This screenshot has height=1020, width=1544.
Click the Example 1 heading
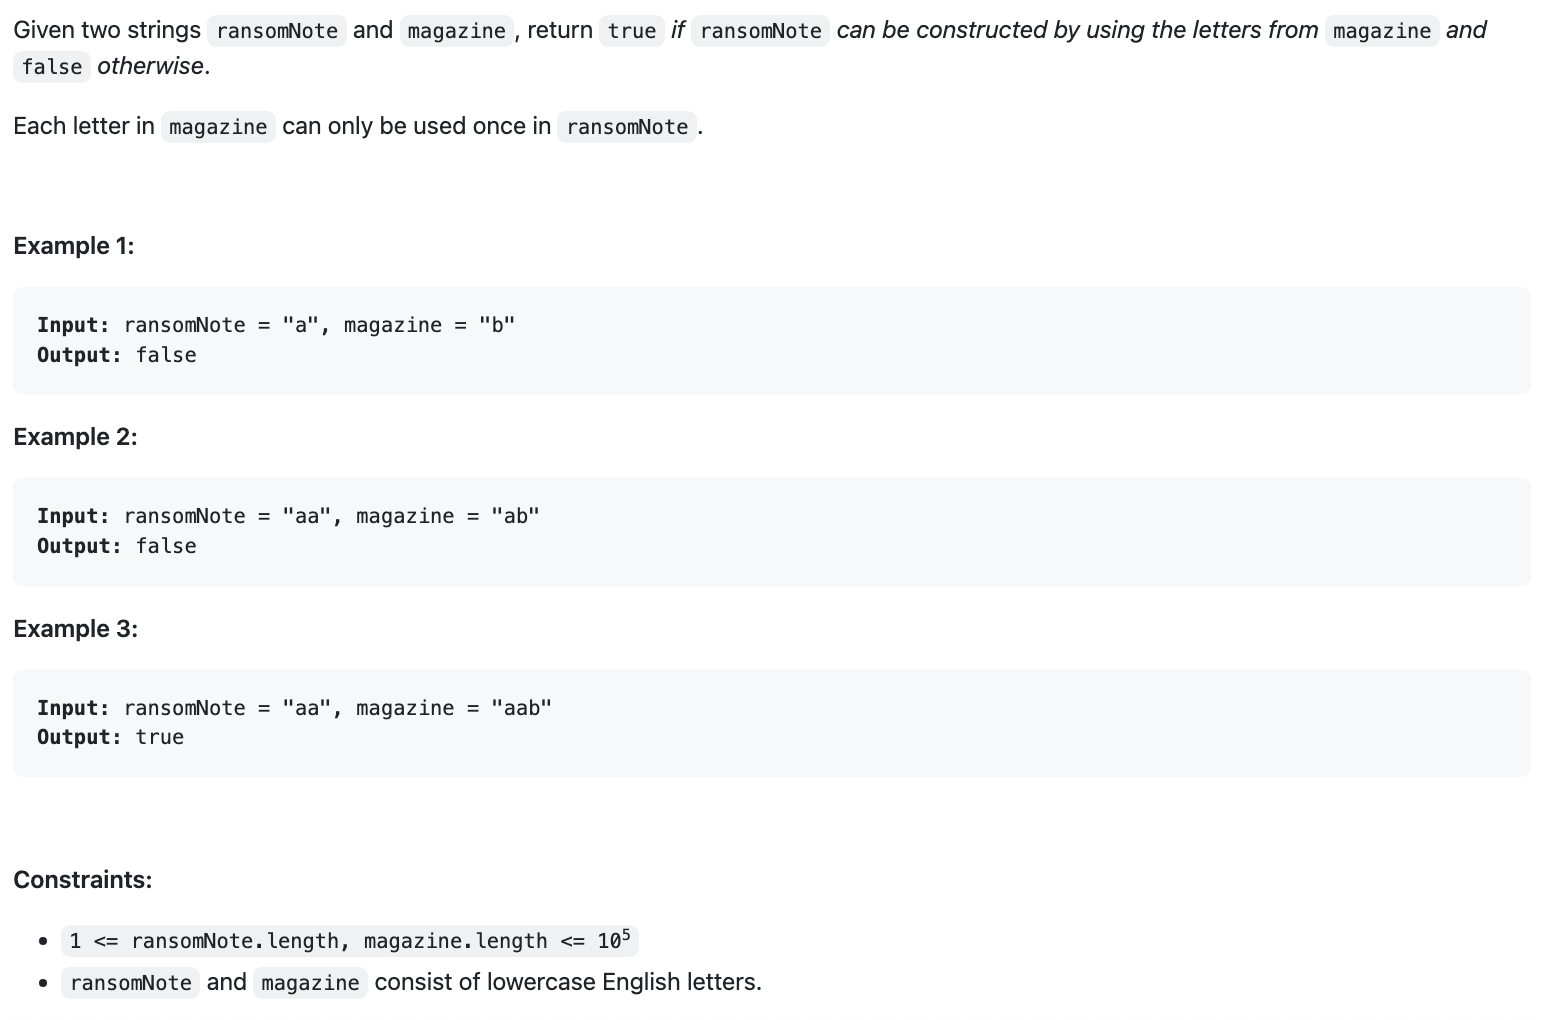pos(73,246)
